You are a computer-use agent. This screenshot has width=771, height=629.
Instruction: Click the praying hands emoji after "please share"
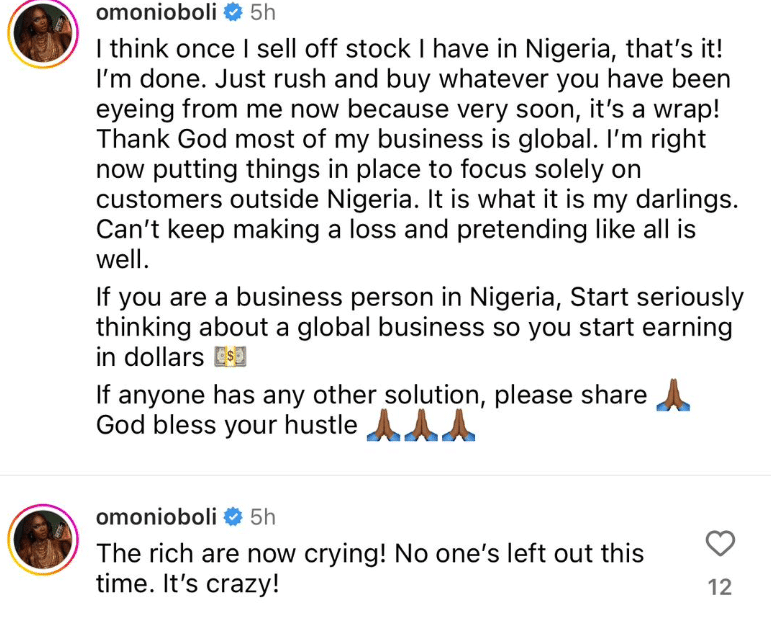(x=672, y=395)
